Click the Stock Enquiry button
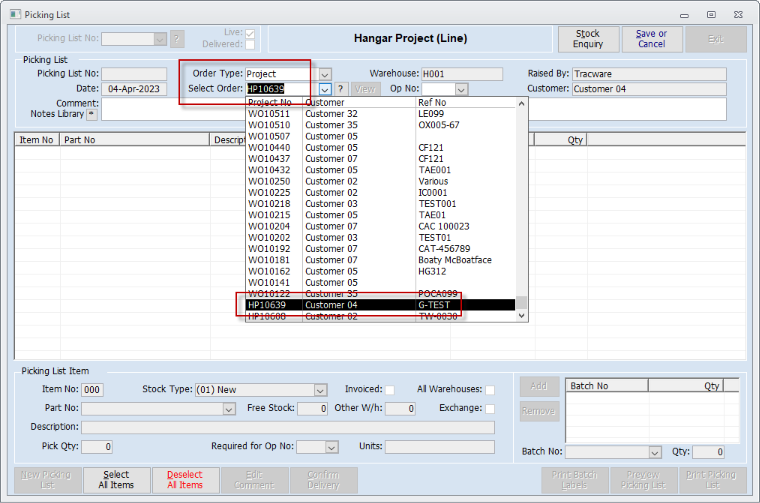 tap(588, 39)
